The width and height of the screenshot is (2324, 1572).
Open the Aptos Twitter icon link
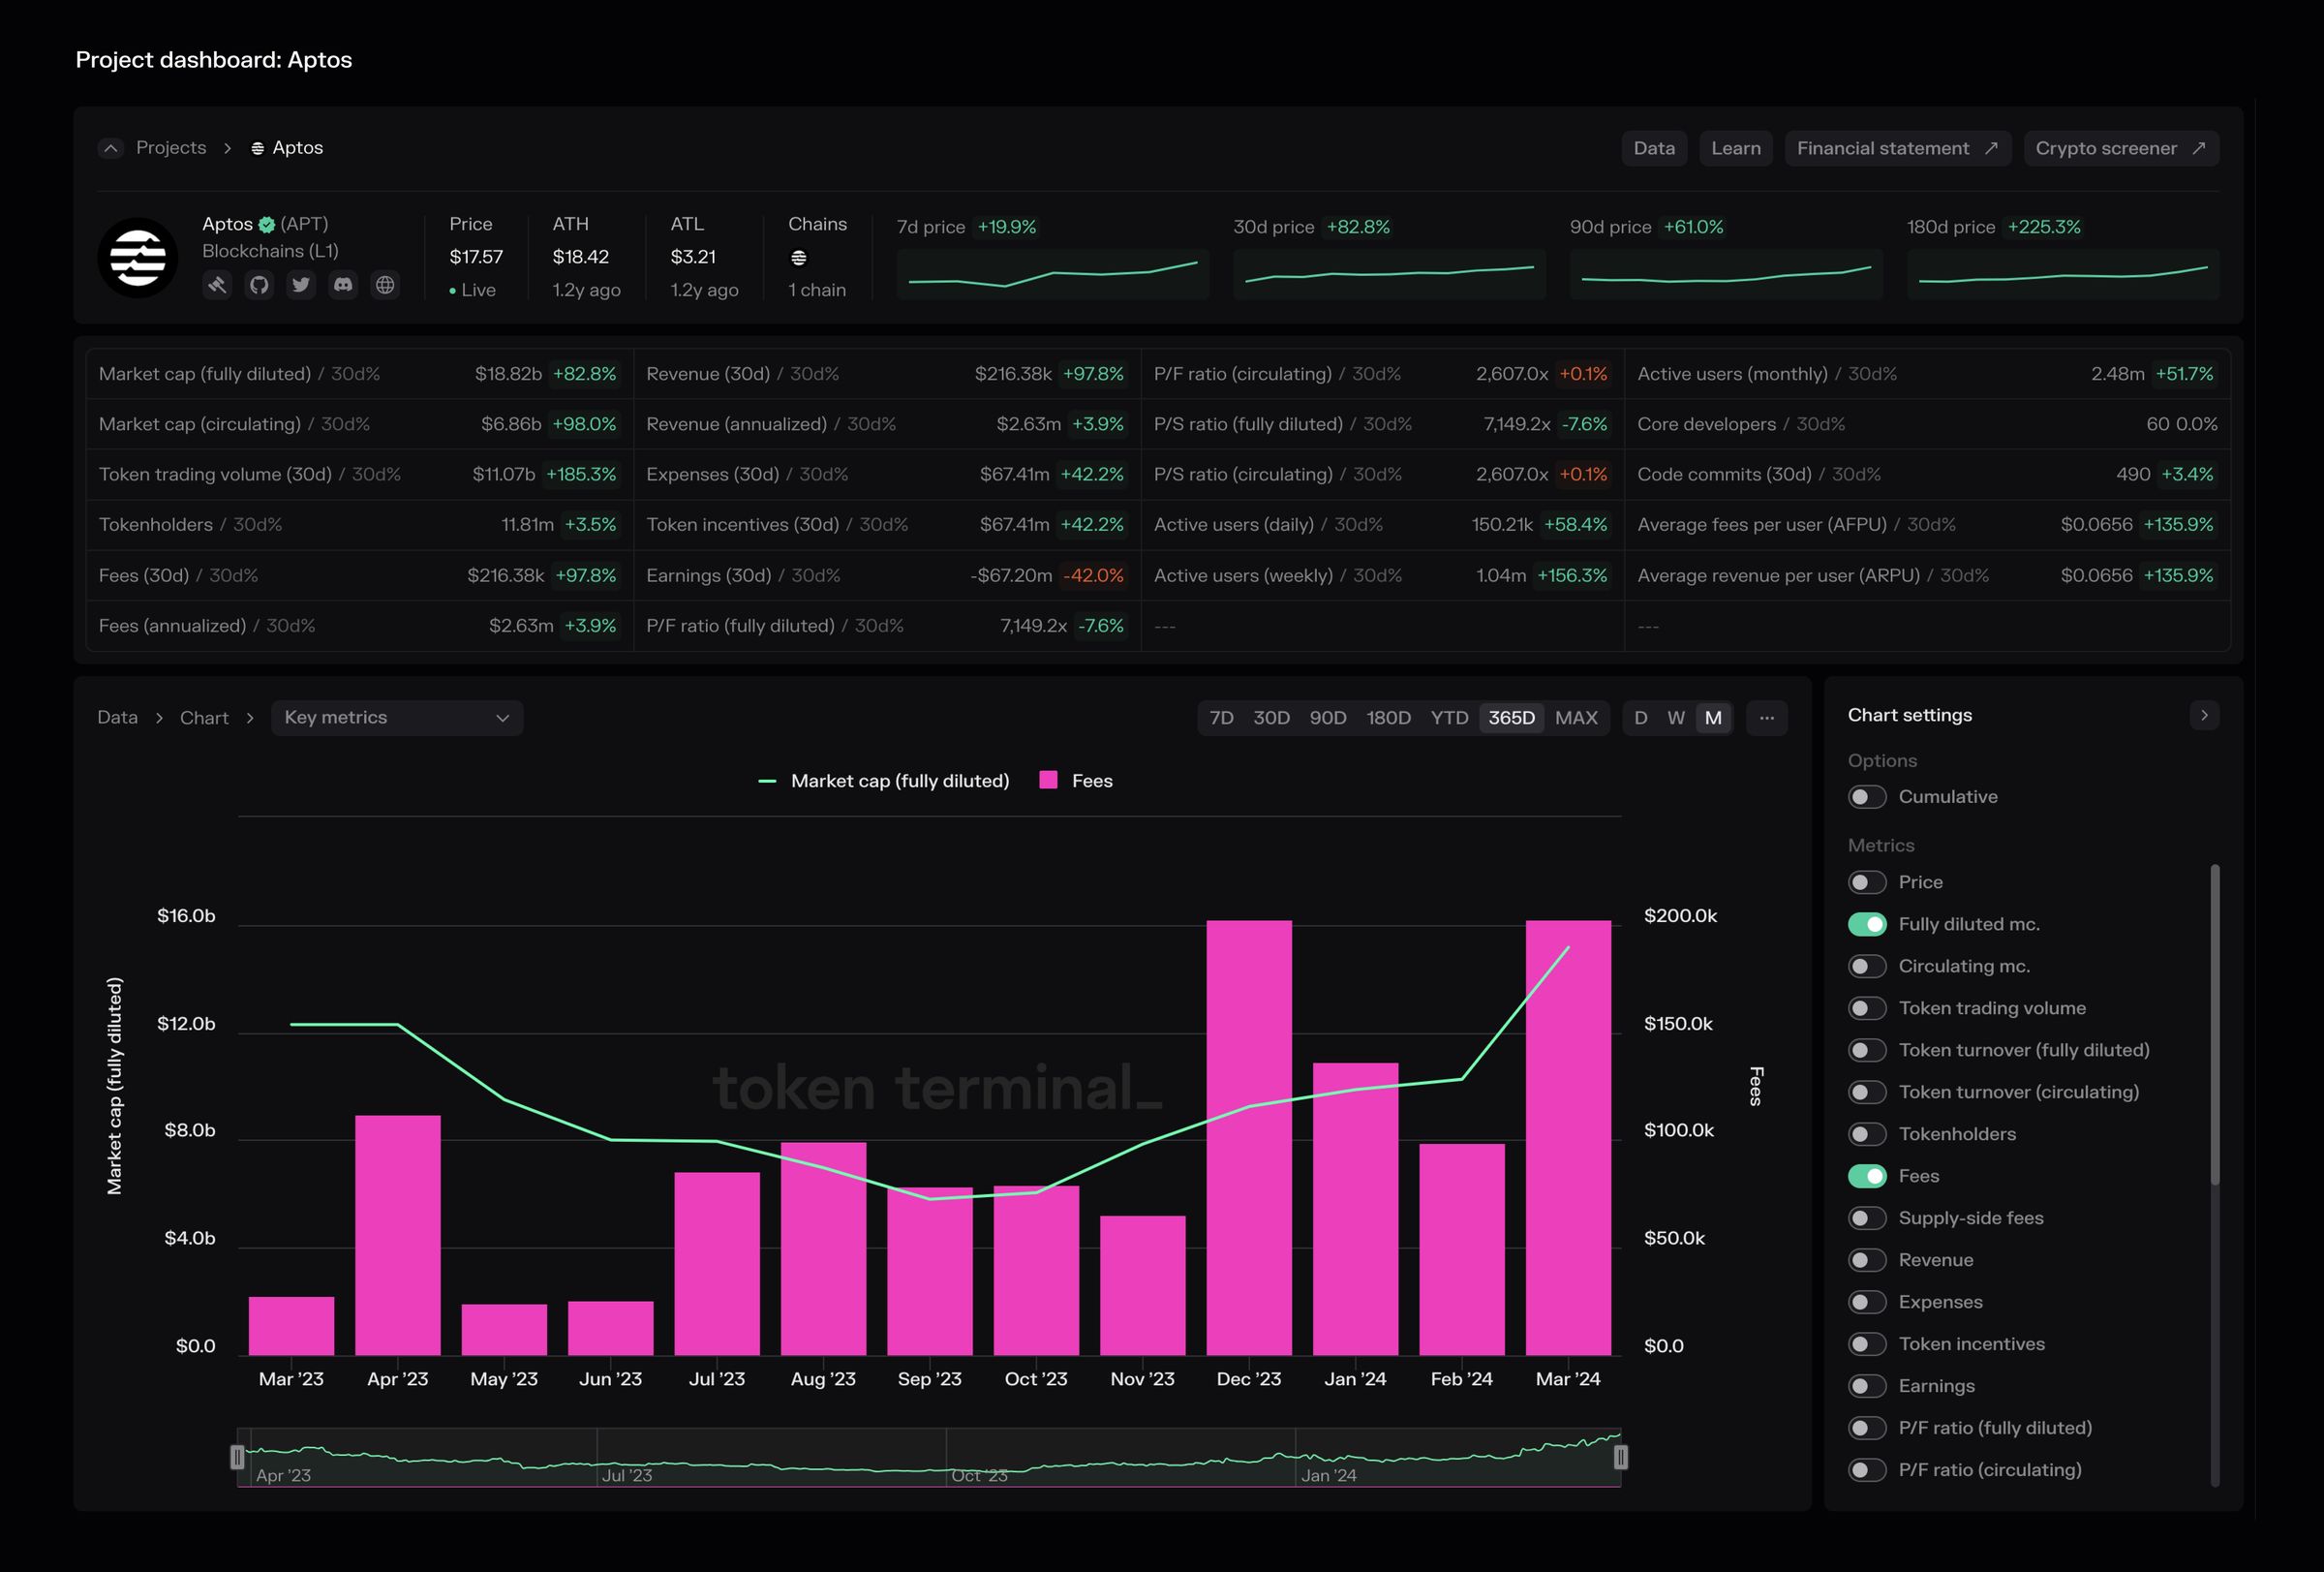[x=301, y=285]
